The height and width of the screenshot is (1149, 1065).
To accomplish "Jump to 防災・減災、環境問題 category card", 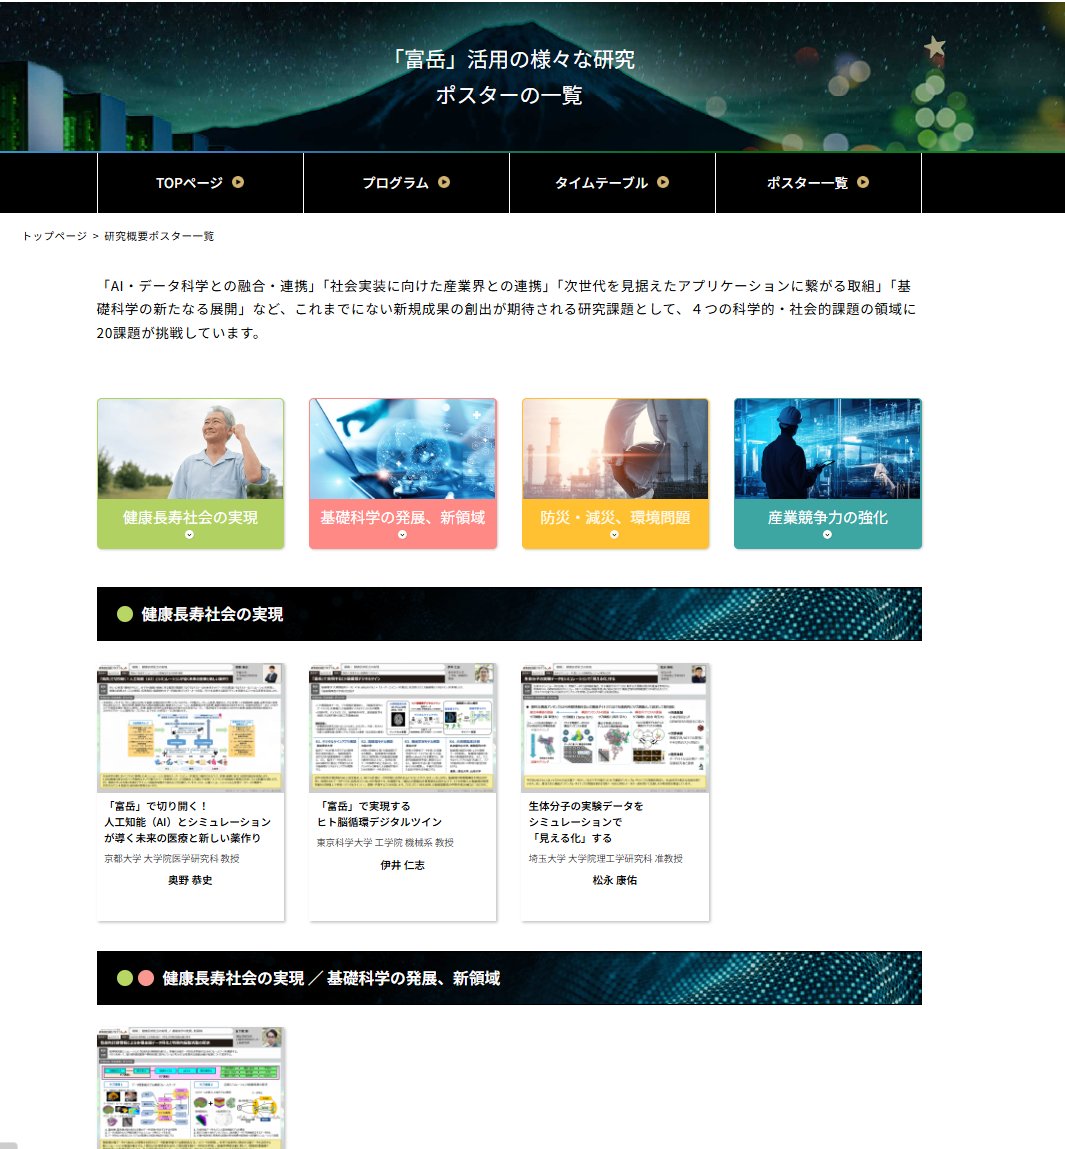I will coord(615,473).
